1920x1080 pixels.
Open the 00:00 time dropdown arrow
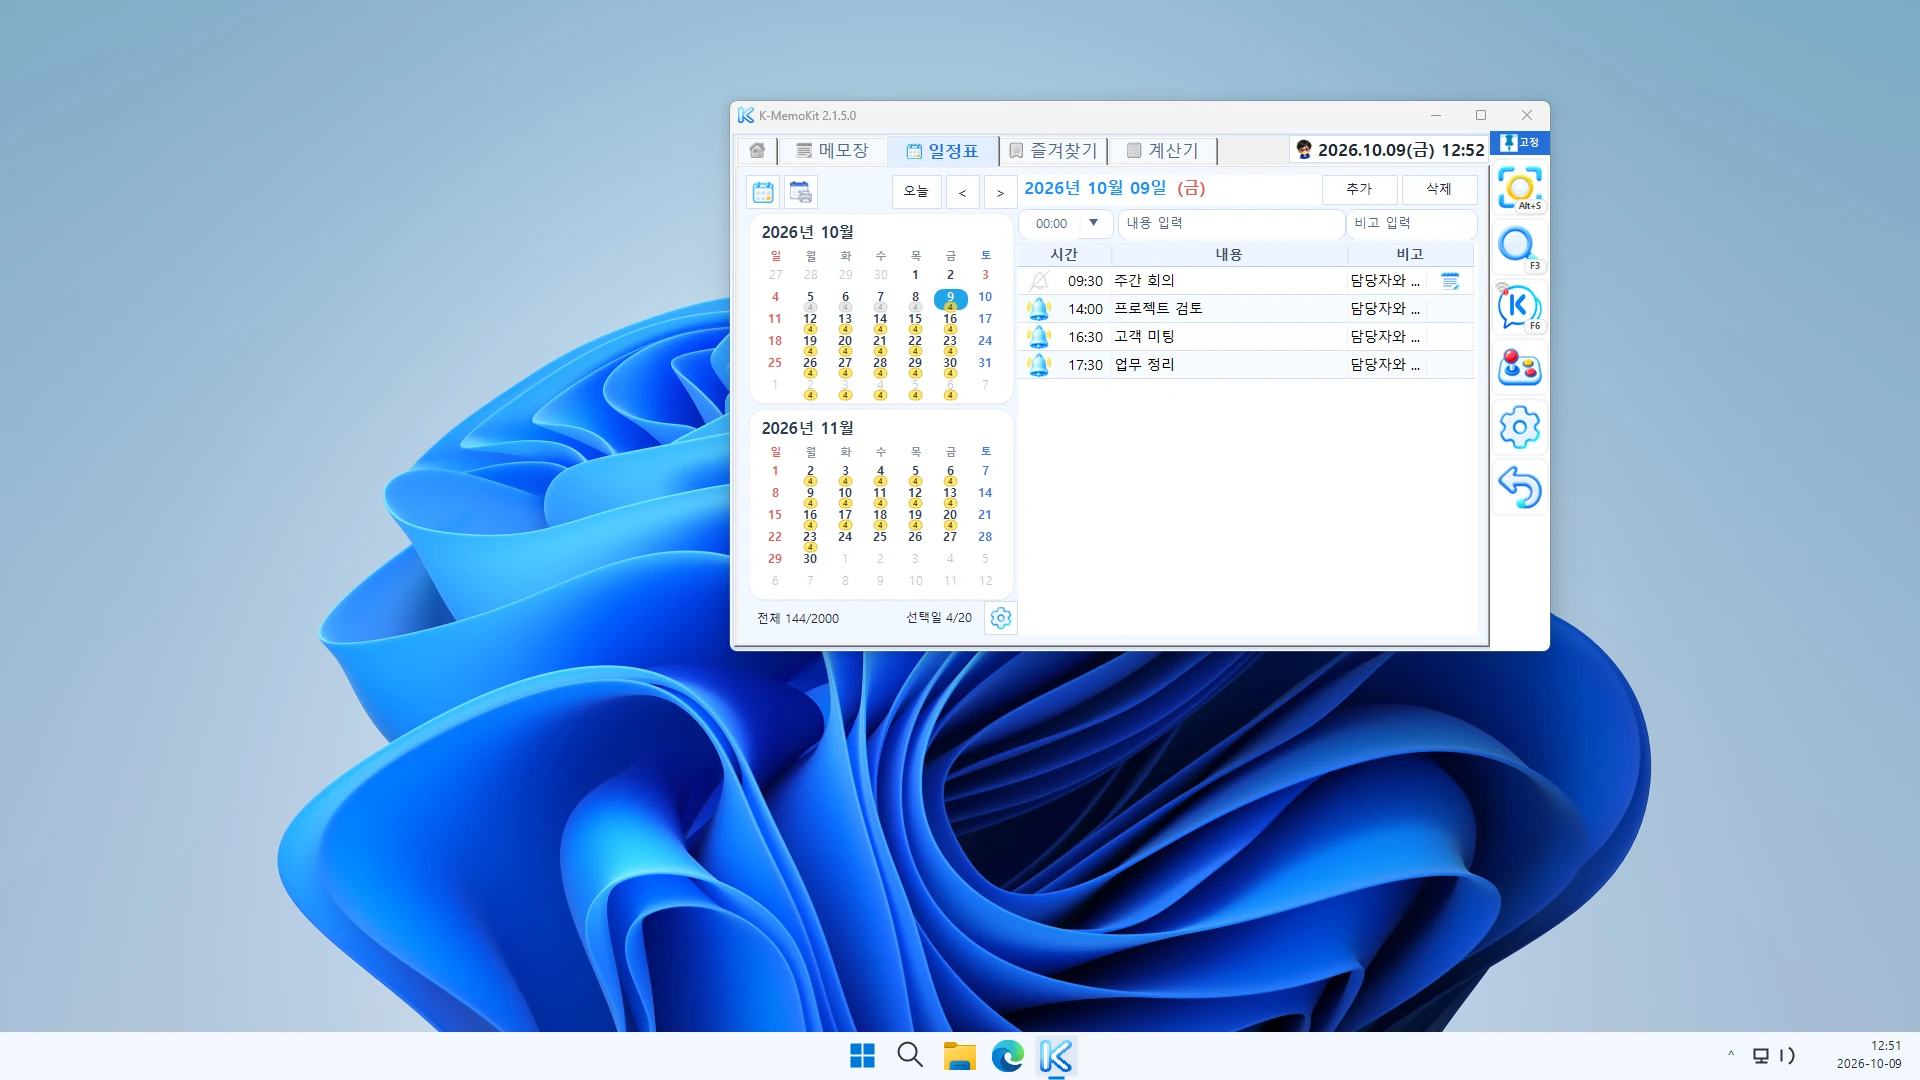click(x=1094, y=223)
